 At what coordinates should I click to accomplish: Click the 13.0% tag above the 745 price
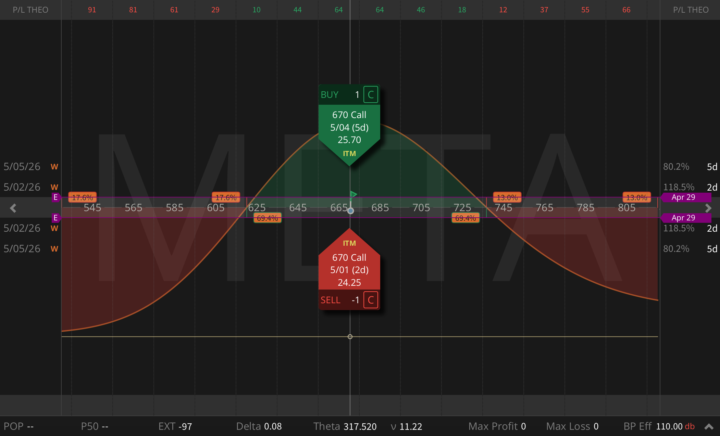point(507,197)
